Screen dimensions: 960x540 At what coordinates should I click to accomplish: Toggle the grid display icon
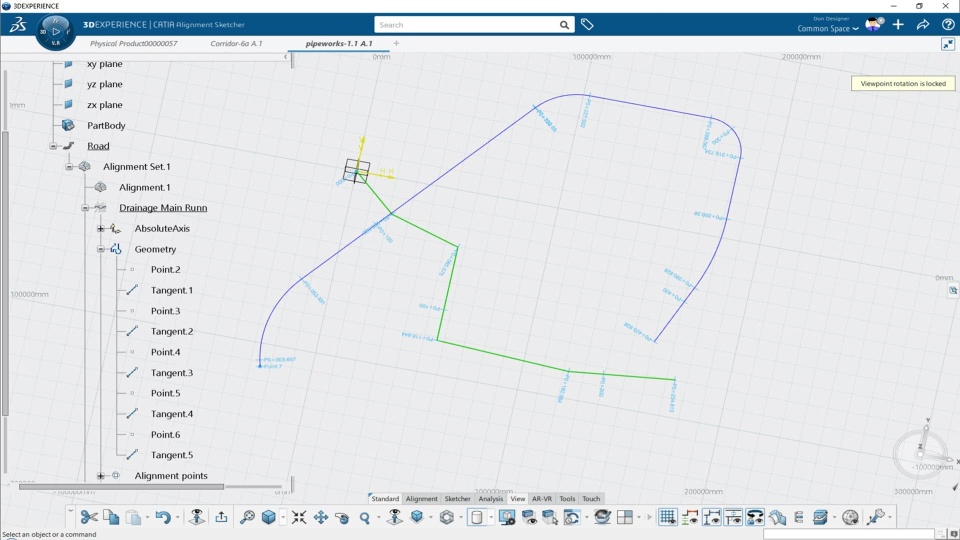667,517
